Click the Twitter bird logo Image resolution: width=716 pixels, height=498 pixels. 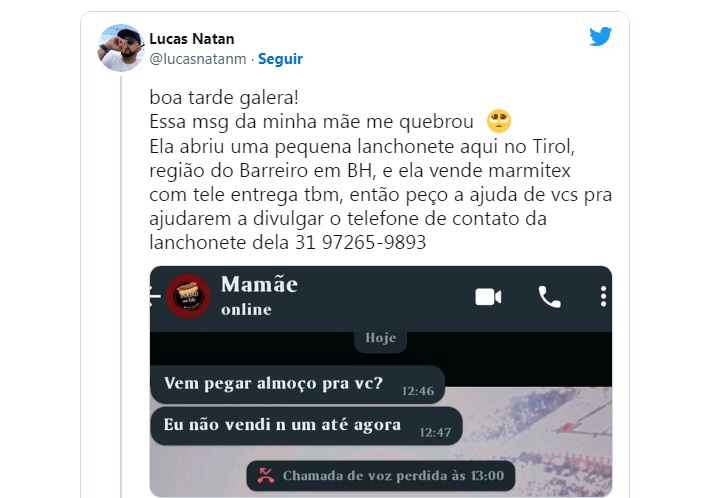point(600,37)
